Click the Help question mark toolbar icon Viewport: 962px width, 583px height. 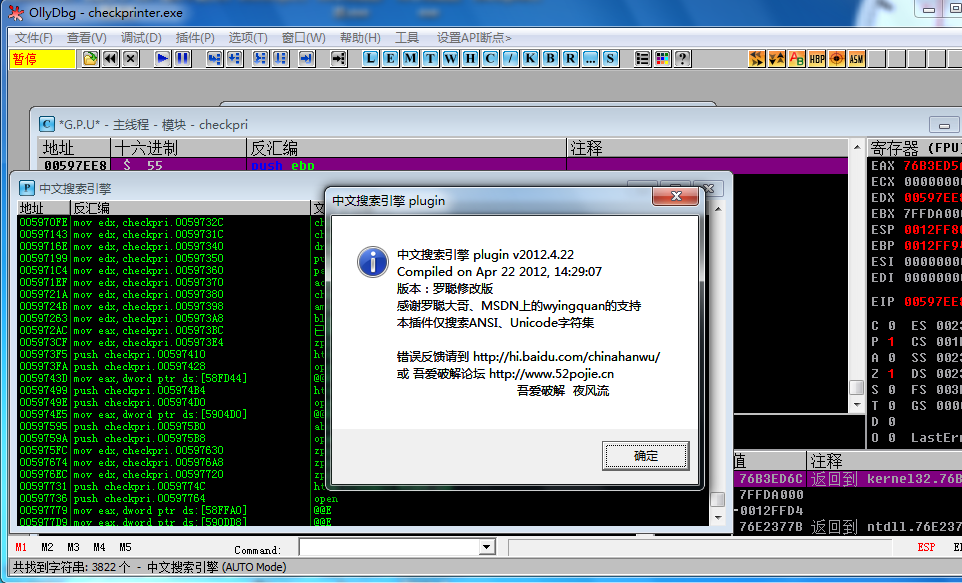(x=682, y=58)
